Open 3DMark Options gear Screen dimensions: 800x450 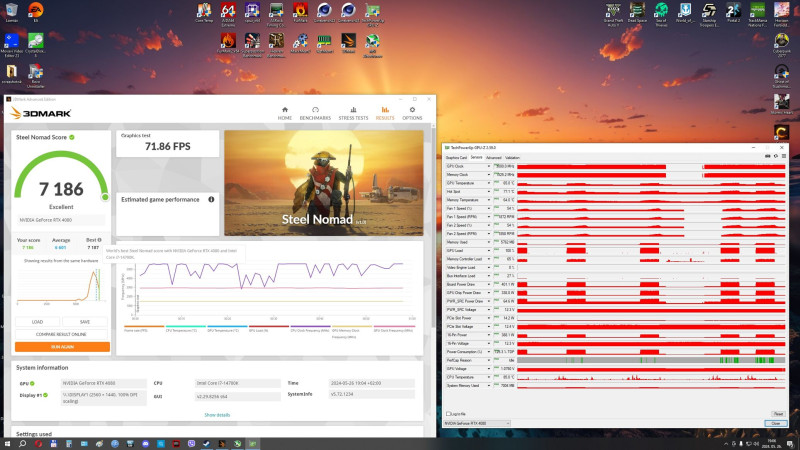pos(412,113)
